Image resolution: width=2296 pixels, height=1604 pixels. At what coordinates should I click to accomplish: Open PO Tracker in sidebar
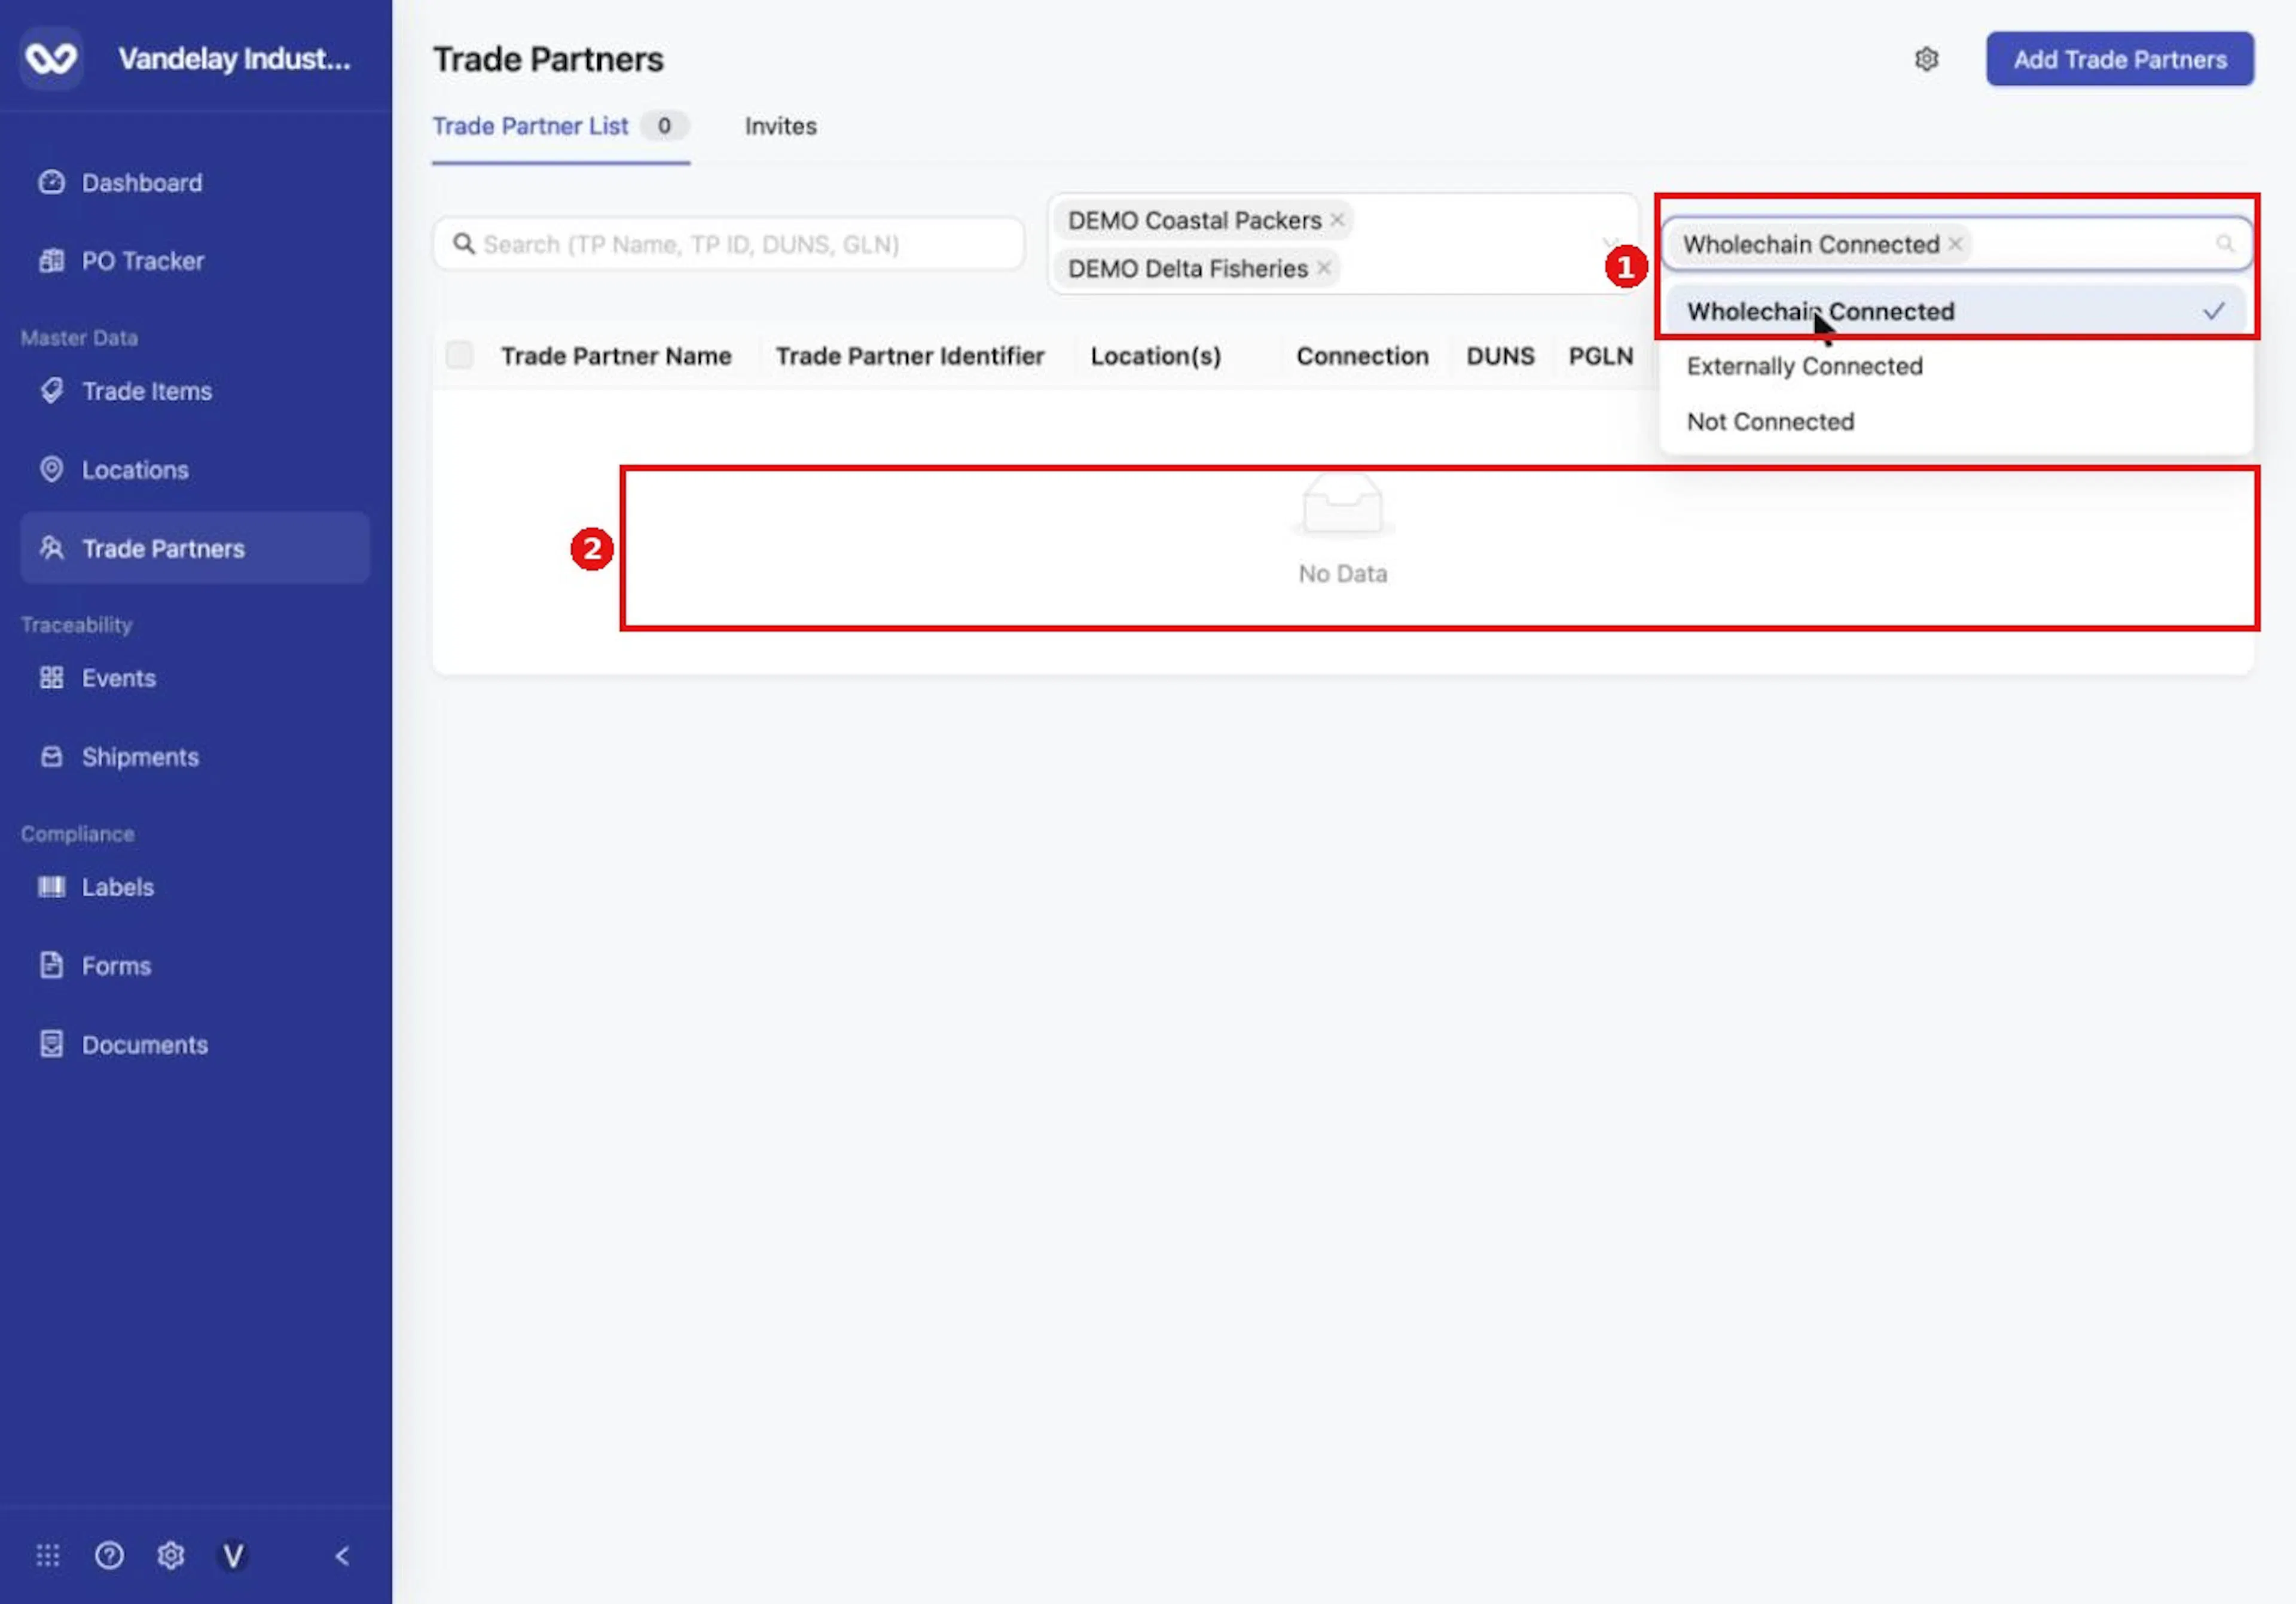point(143,261)
